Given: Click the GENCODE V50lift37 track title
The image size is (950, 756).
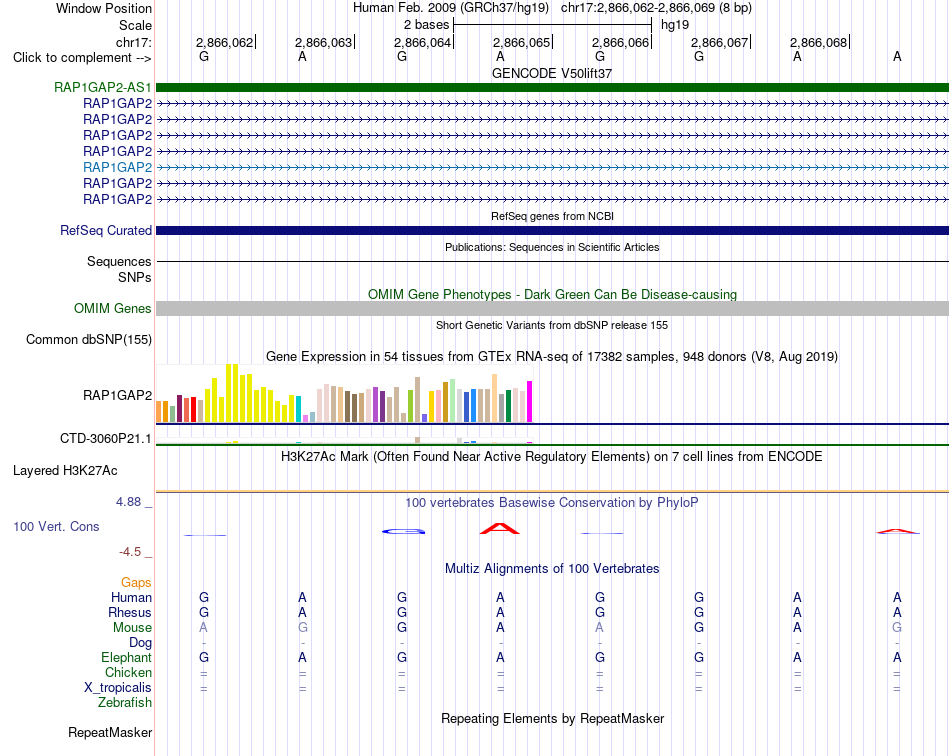Looking at the screenshot, I should point(552,73).
